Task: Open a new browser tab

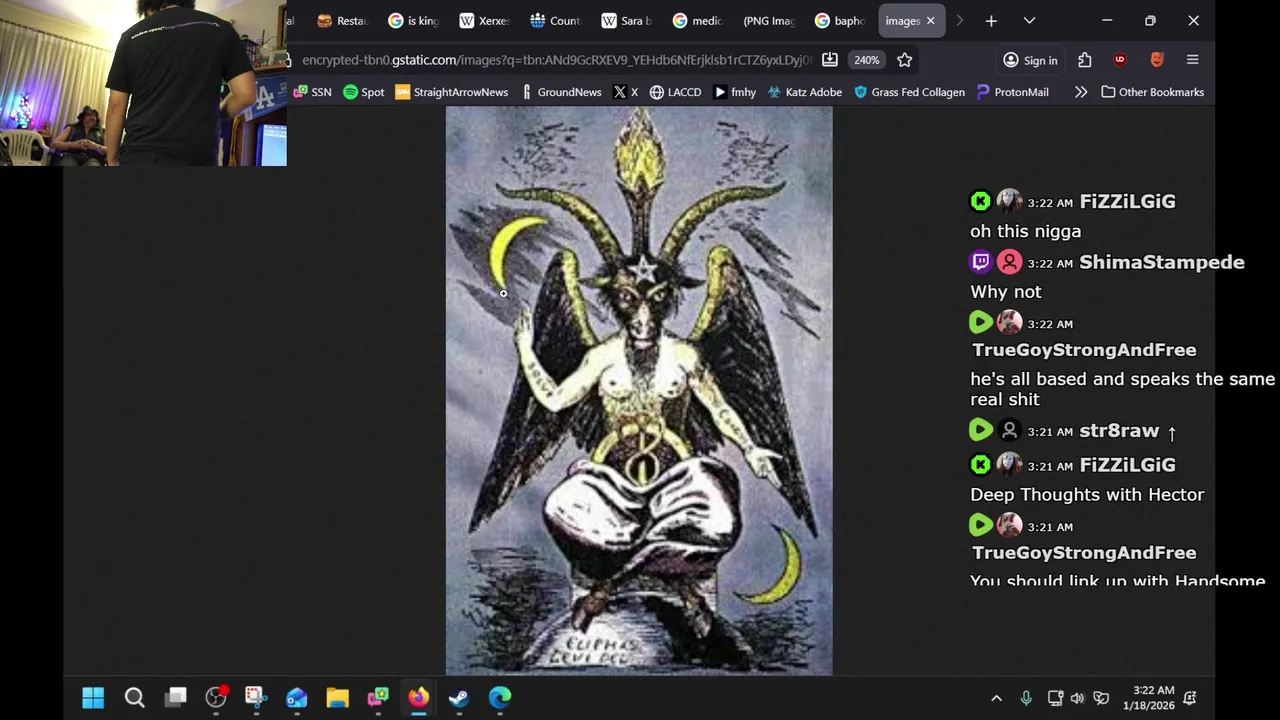Action: click(991, 20)
